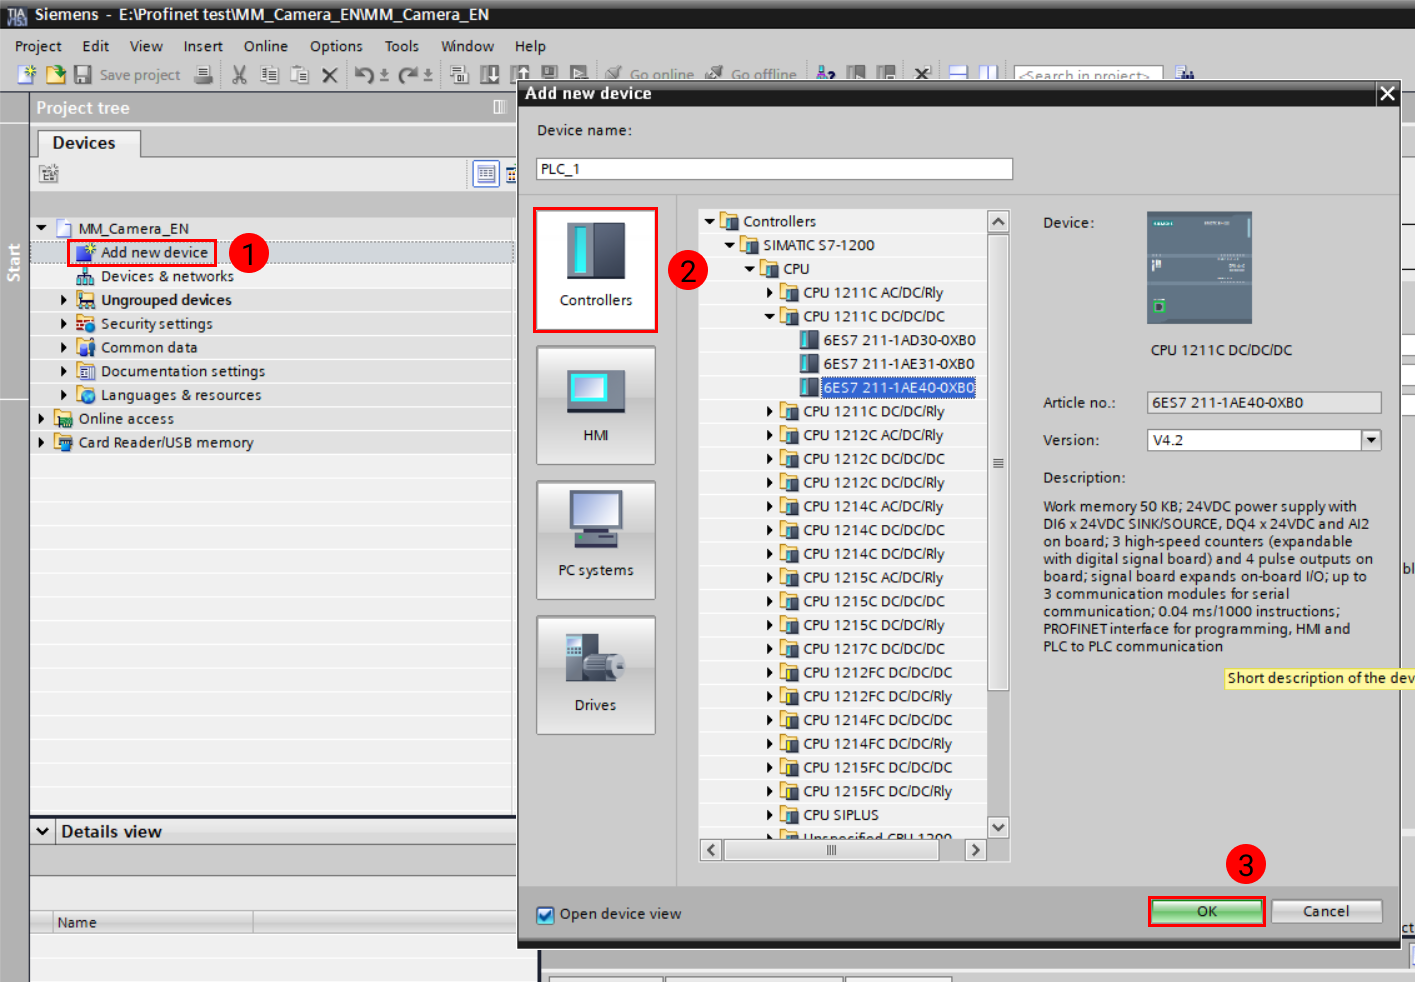
Task: Open the Version V4.2 dropdown
Action: [1371, 440]
